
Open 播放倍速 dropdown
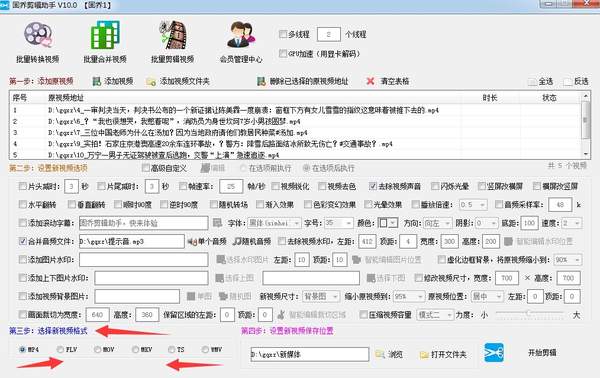pos(473,205)
